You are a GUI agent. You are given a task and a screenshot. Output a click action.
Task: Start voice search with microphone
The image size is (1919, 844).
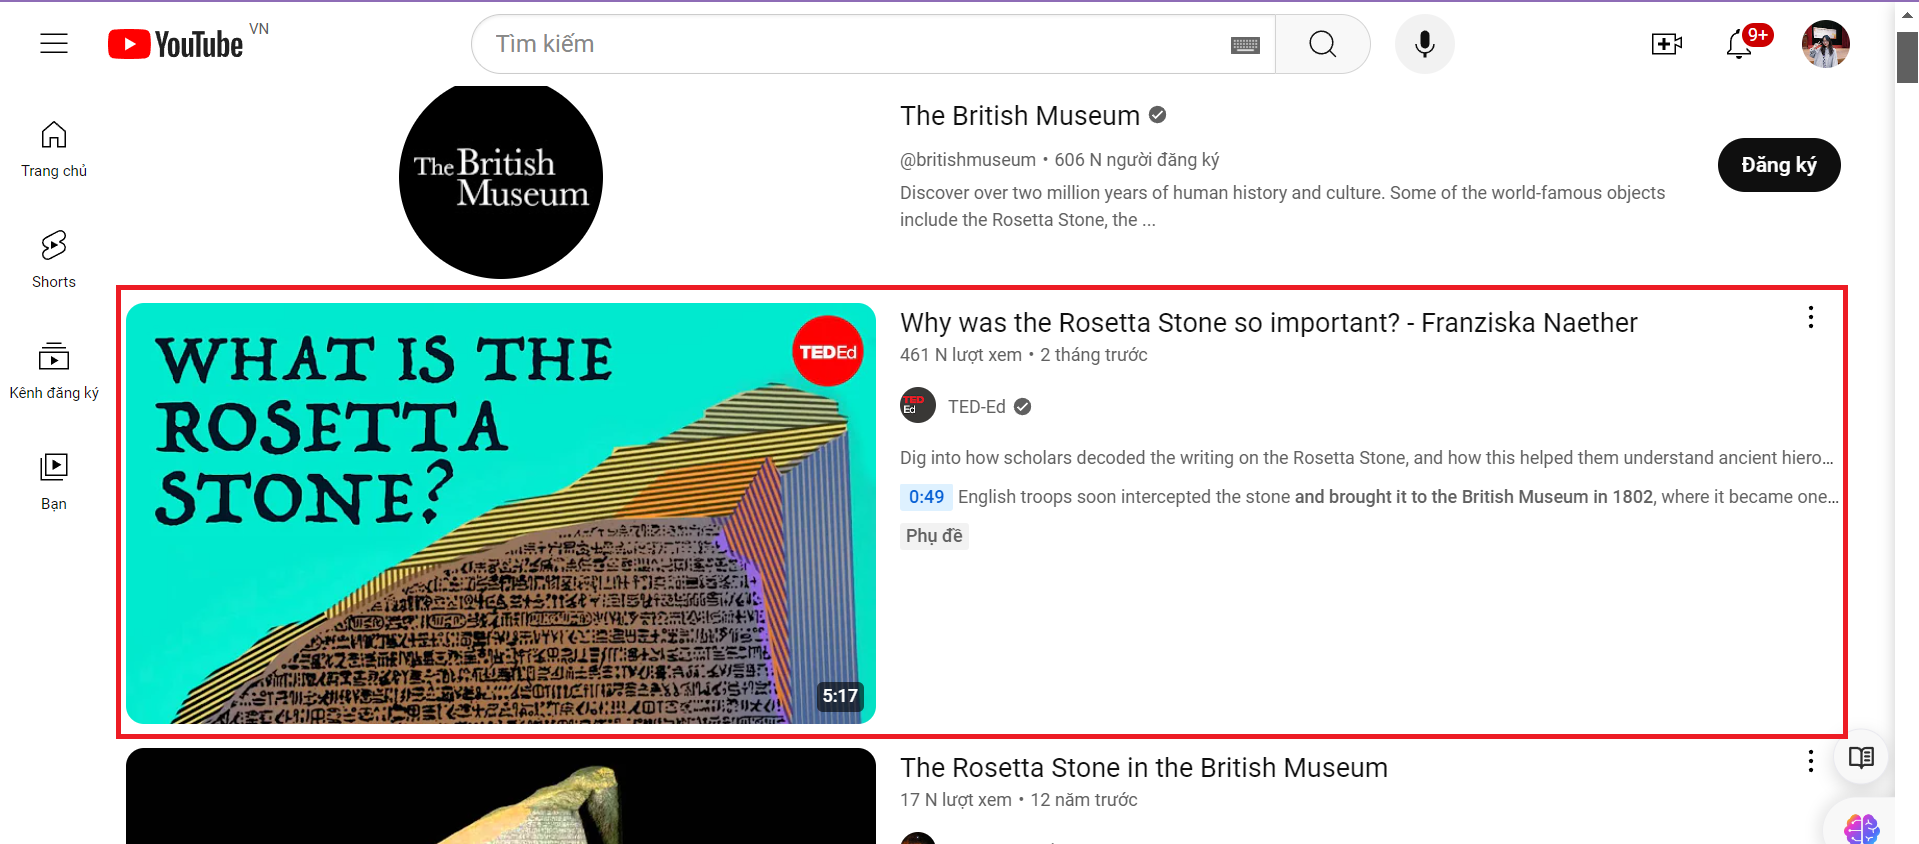(1425, 44)
